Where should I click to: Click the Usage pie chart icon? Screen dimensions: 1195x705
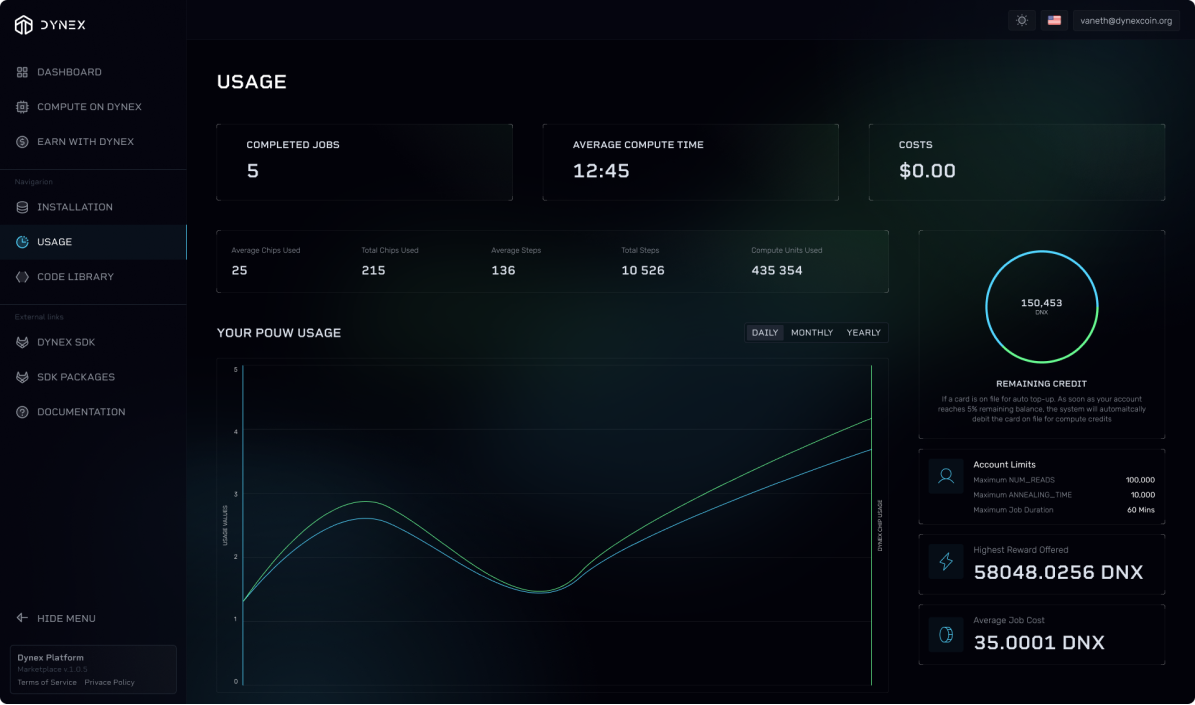22,242
